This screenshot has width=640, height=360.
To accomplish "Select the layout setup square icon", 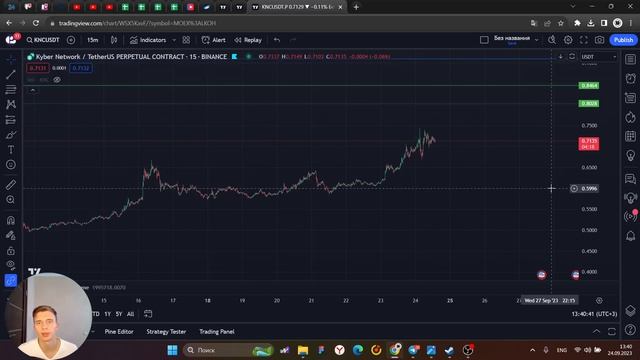I will 484,40.
